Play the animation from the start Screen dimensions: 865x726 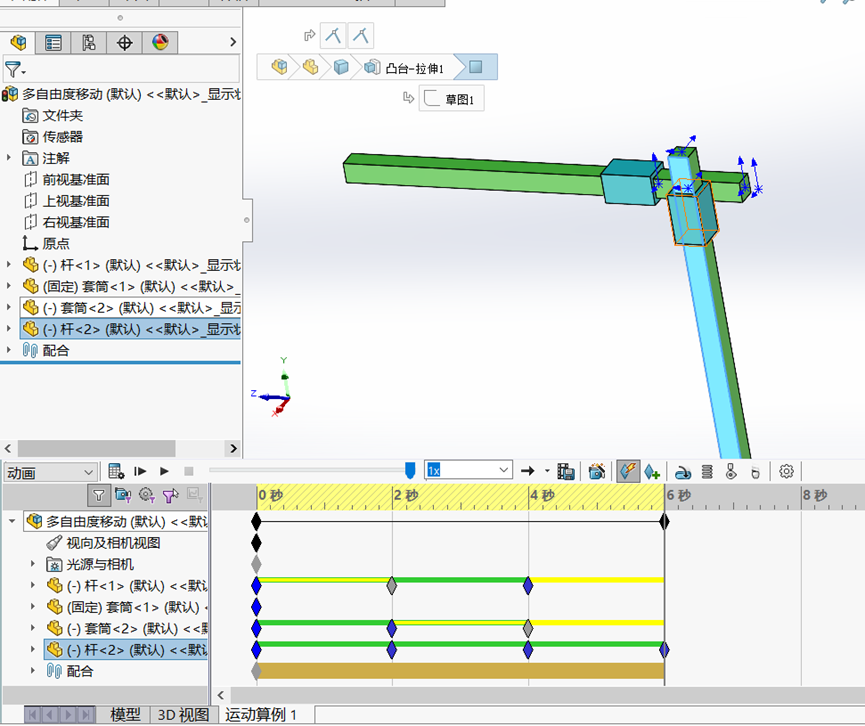click(139, 470)
